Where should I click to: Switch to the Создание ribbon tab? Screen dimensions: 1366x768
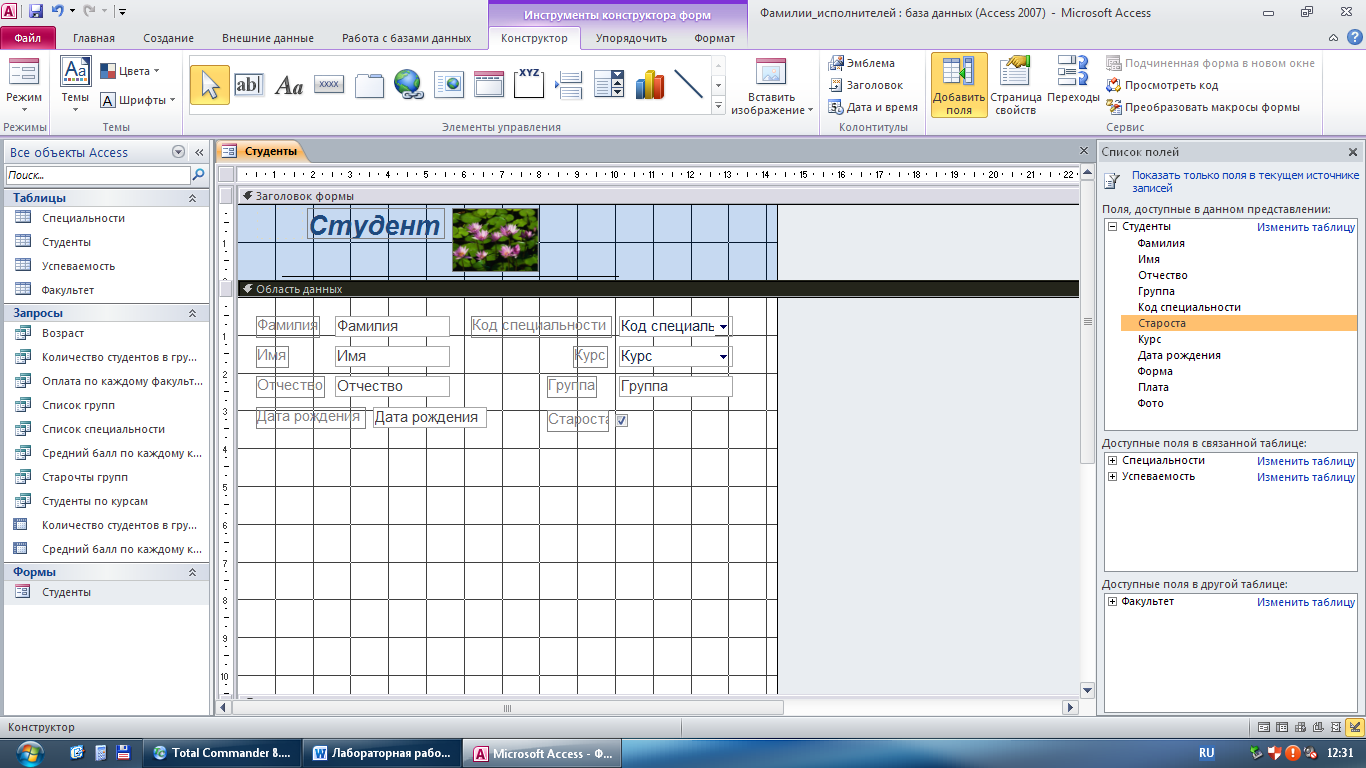click(x=168, y=38)
